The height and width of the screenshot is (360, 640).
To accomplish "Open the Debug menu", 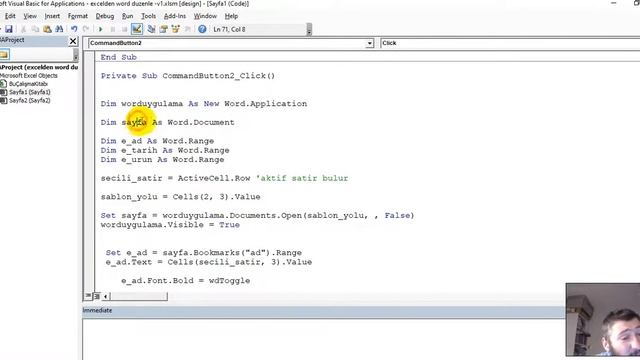I will click(104, 16).
